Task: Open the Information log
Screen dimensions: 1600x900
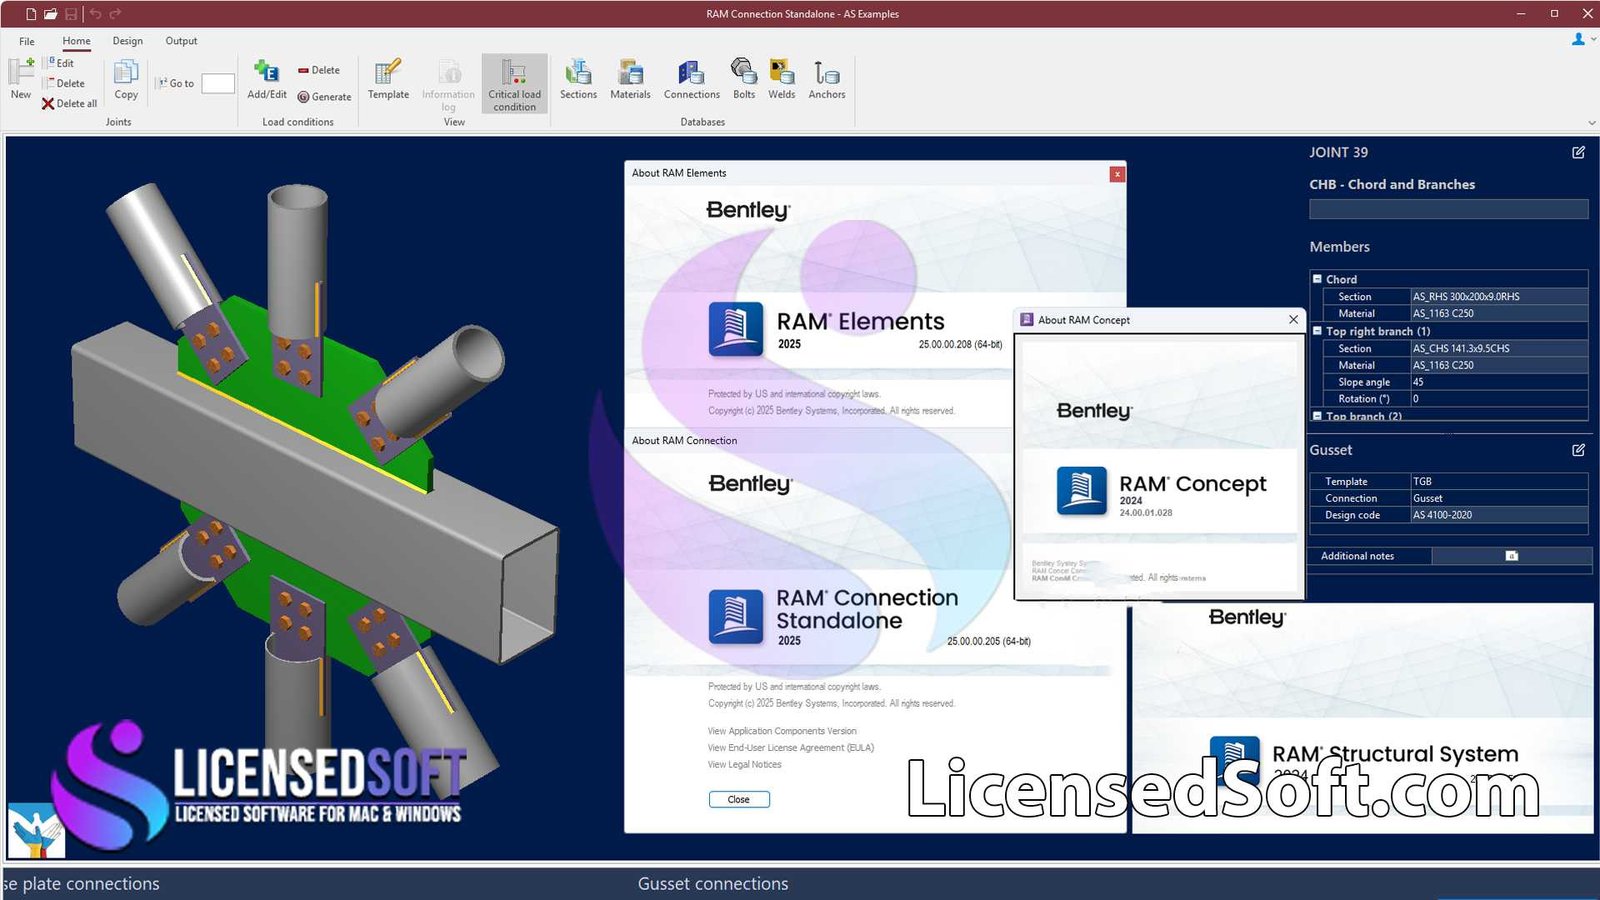Action: click(448, 84)
